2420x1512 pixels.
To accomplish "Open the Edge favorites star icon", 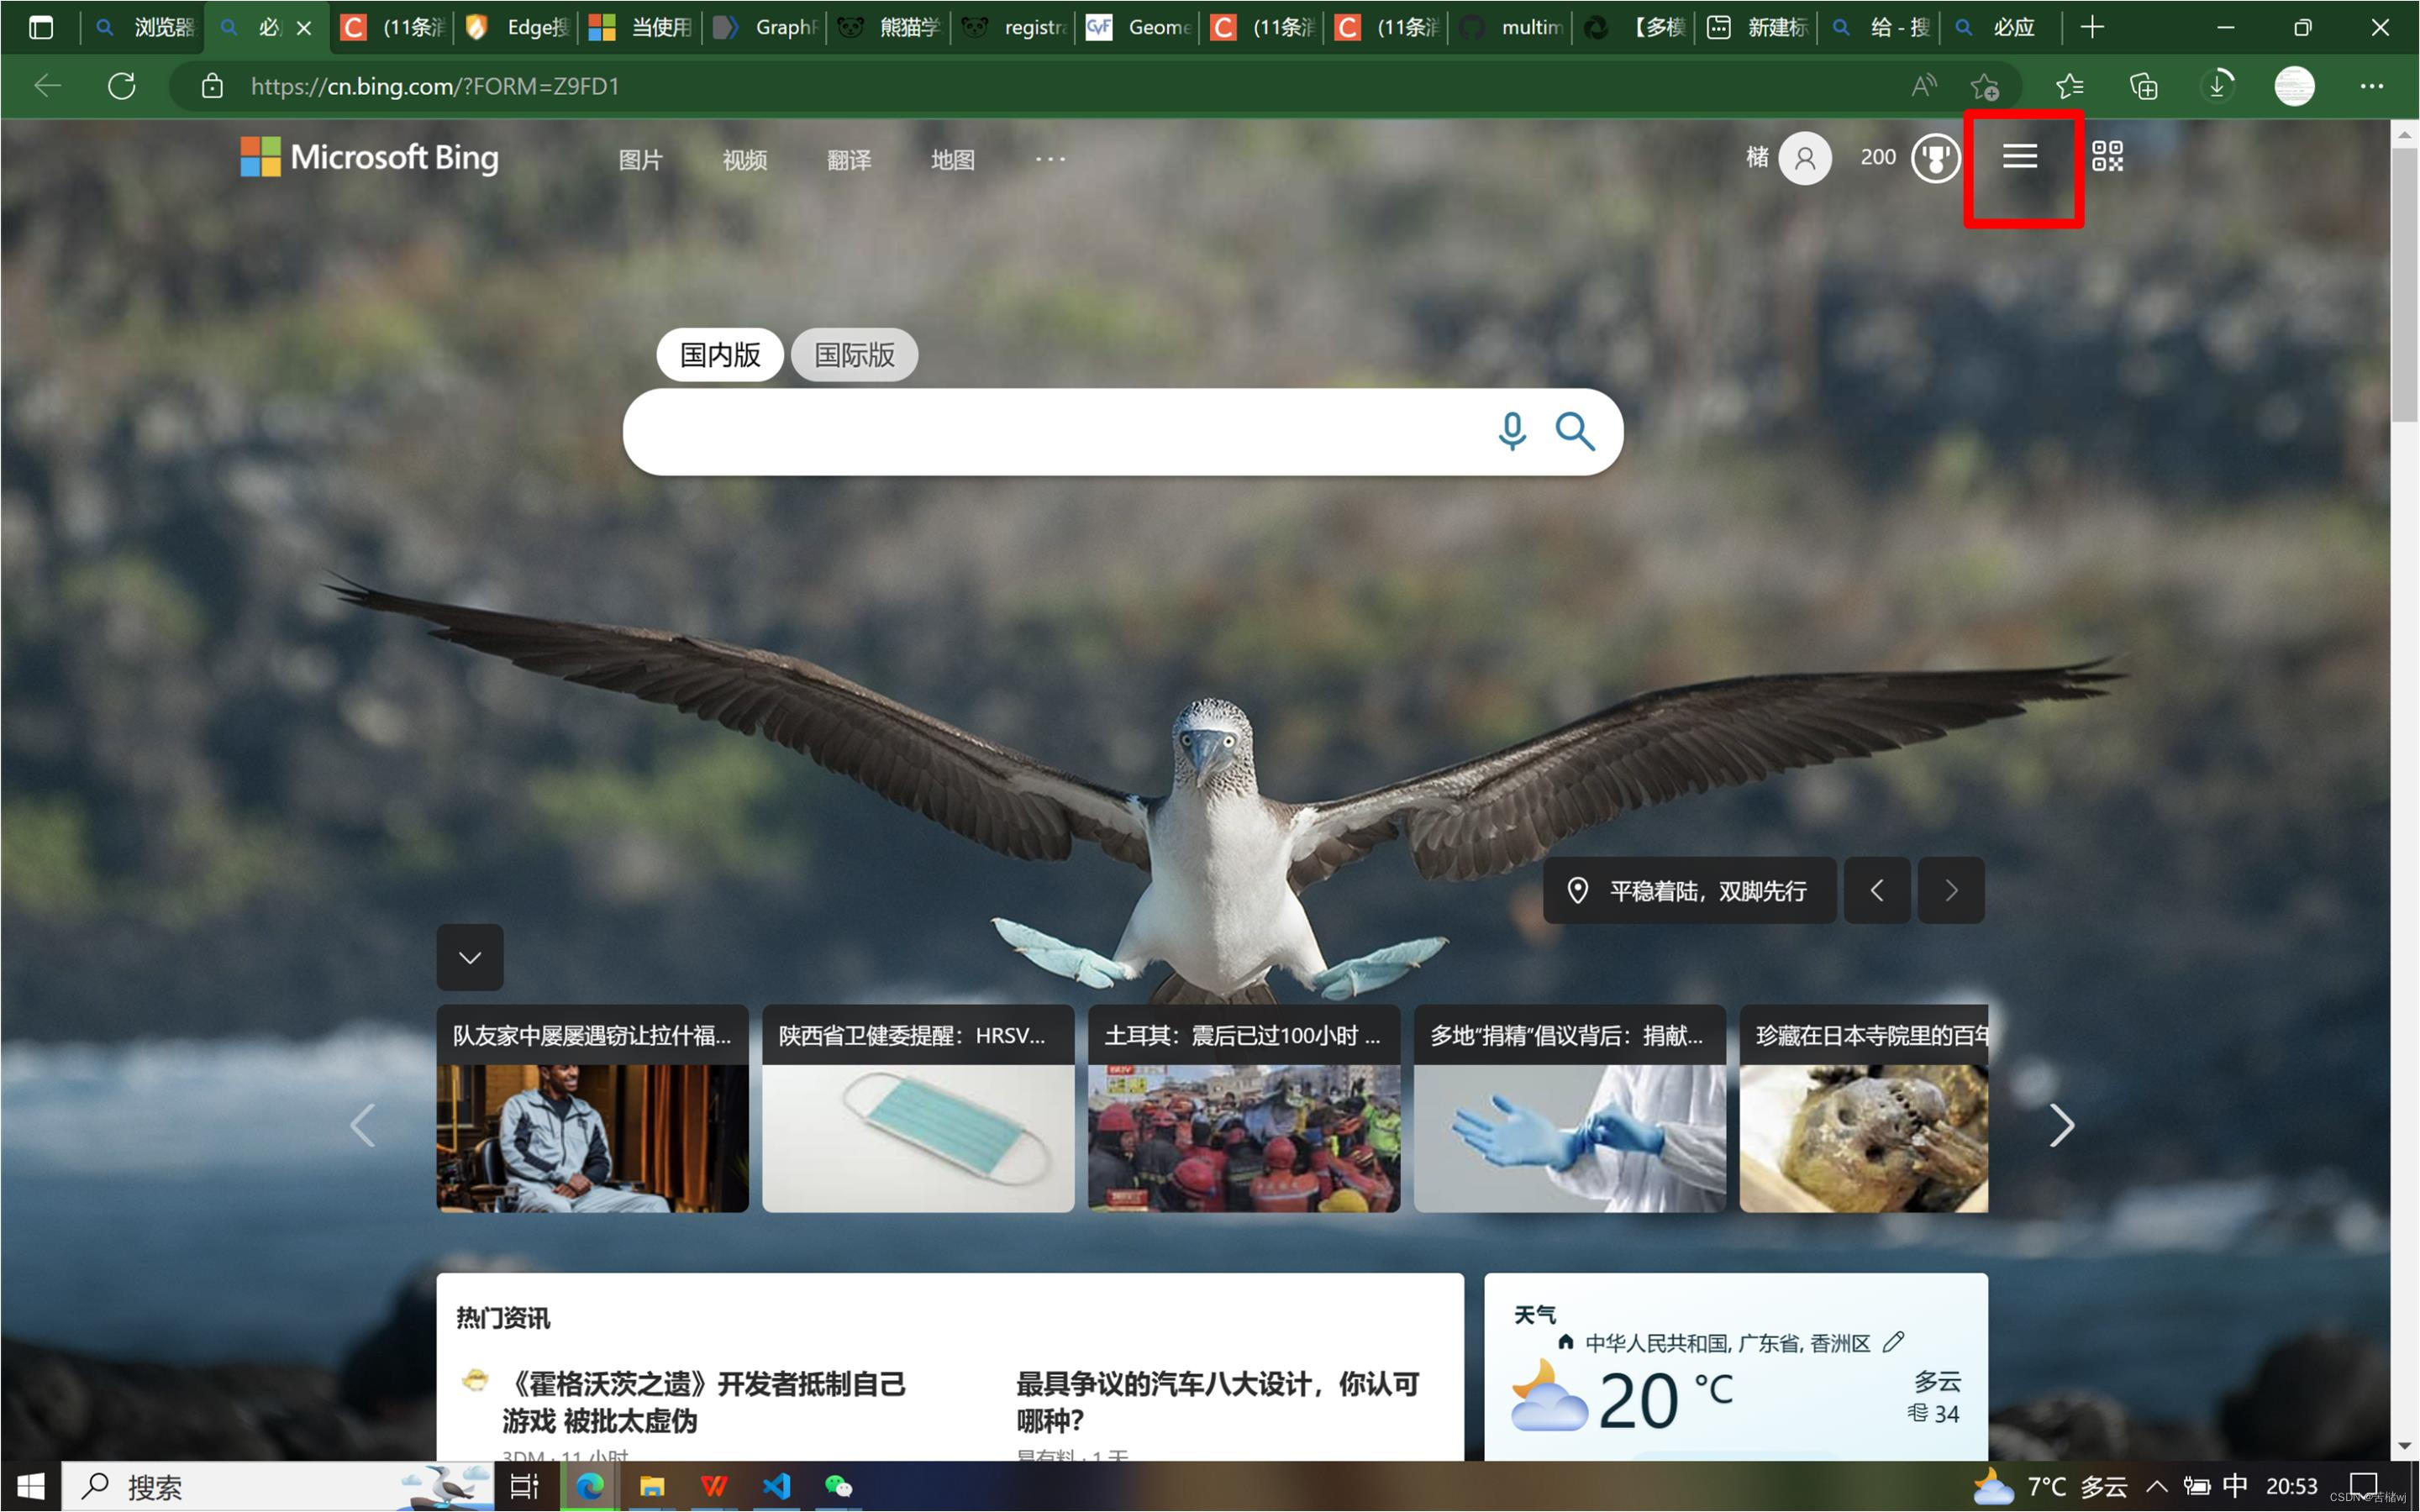I will tap(2069, 86).
